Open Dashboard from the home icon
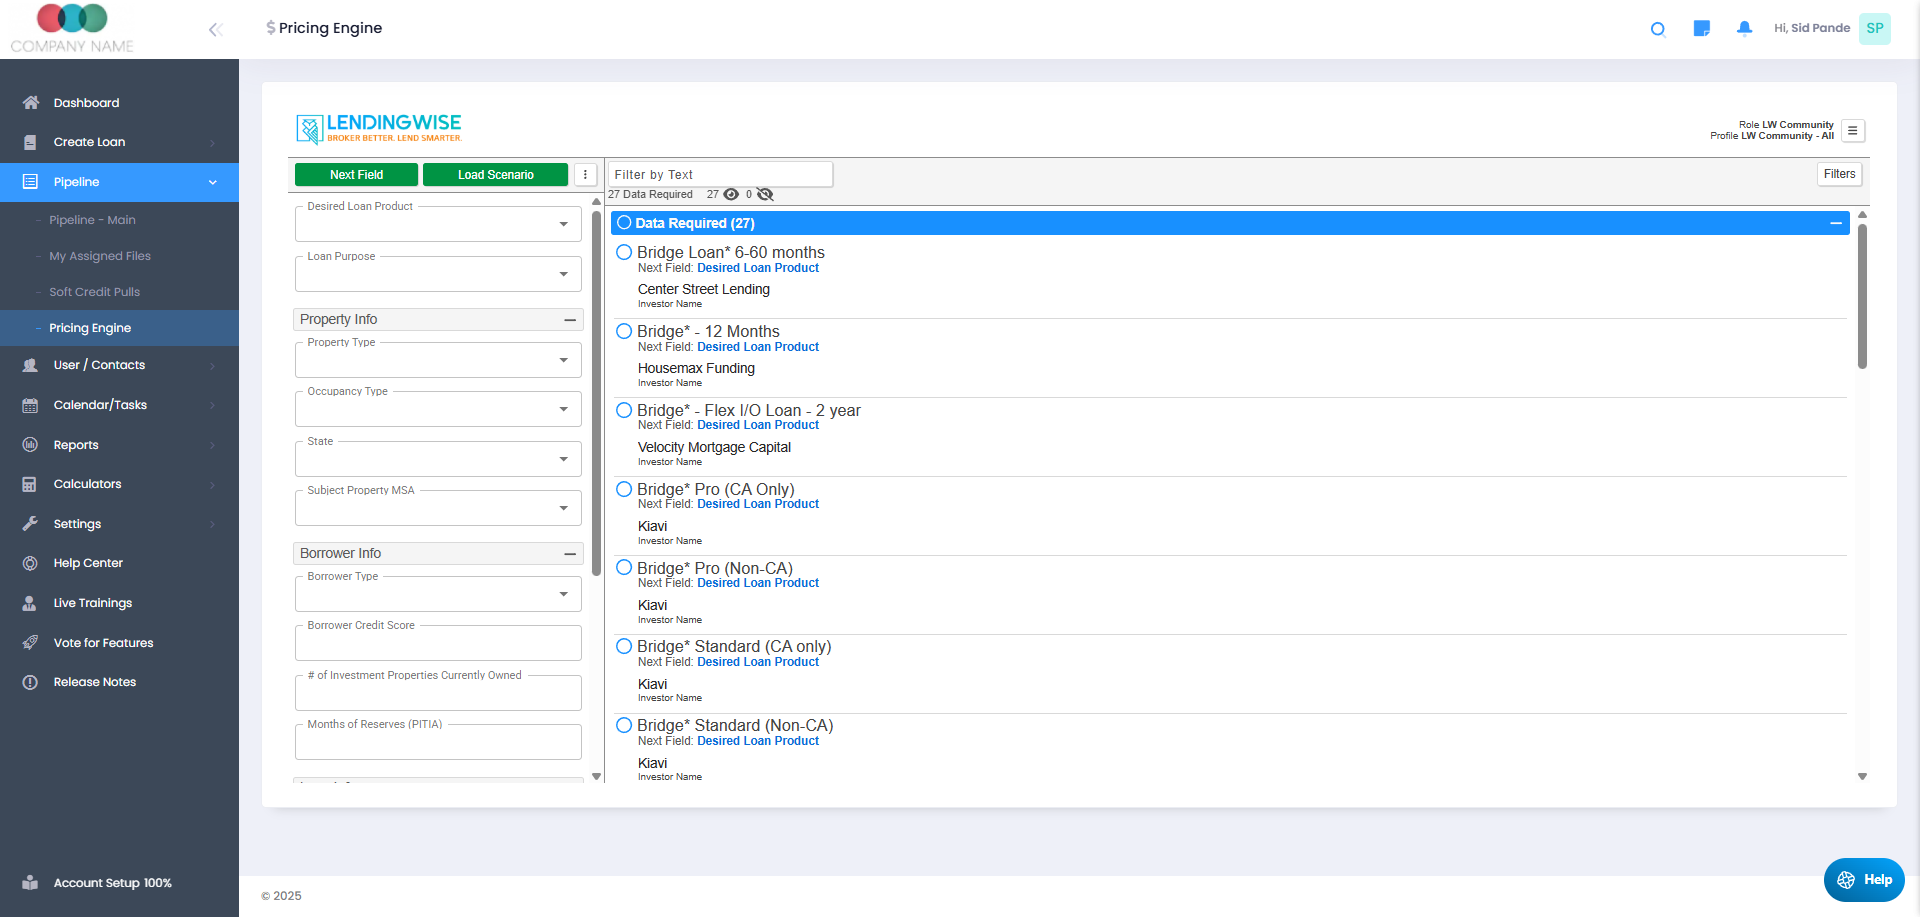 point(31,103)
